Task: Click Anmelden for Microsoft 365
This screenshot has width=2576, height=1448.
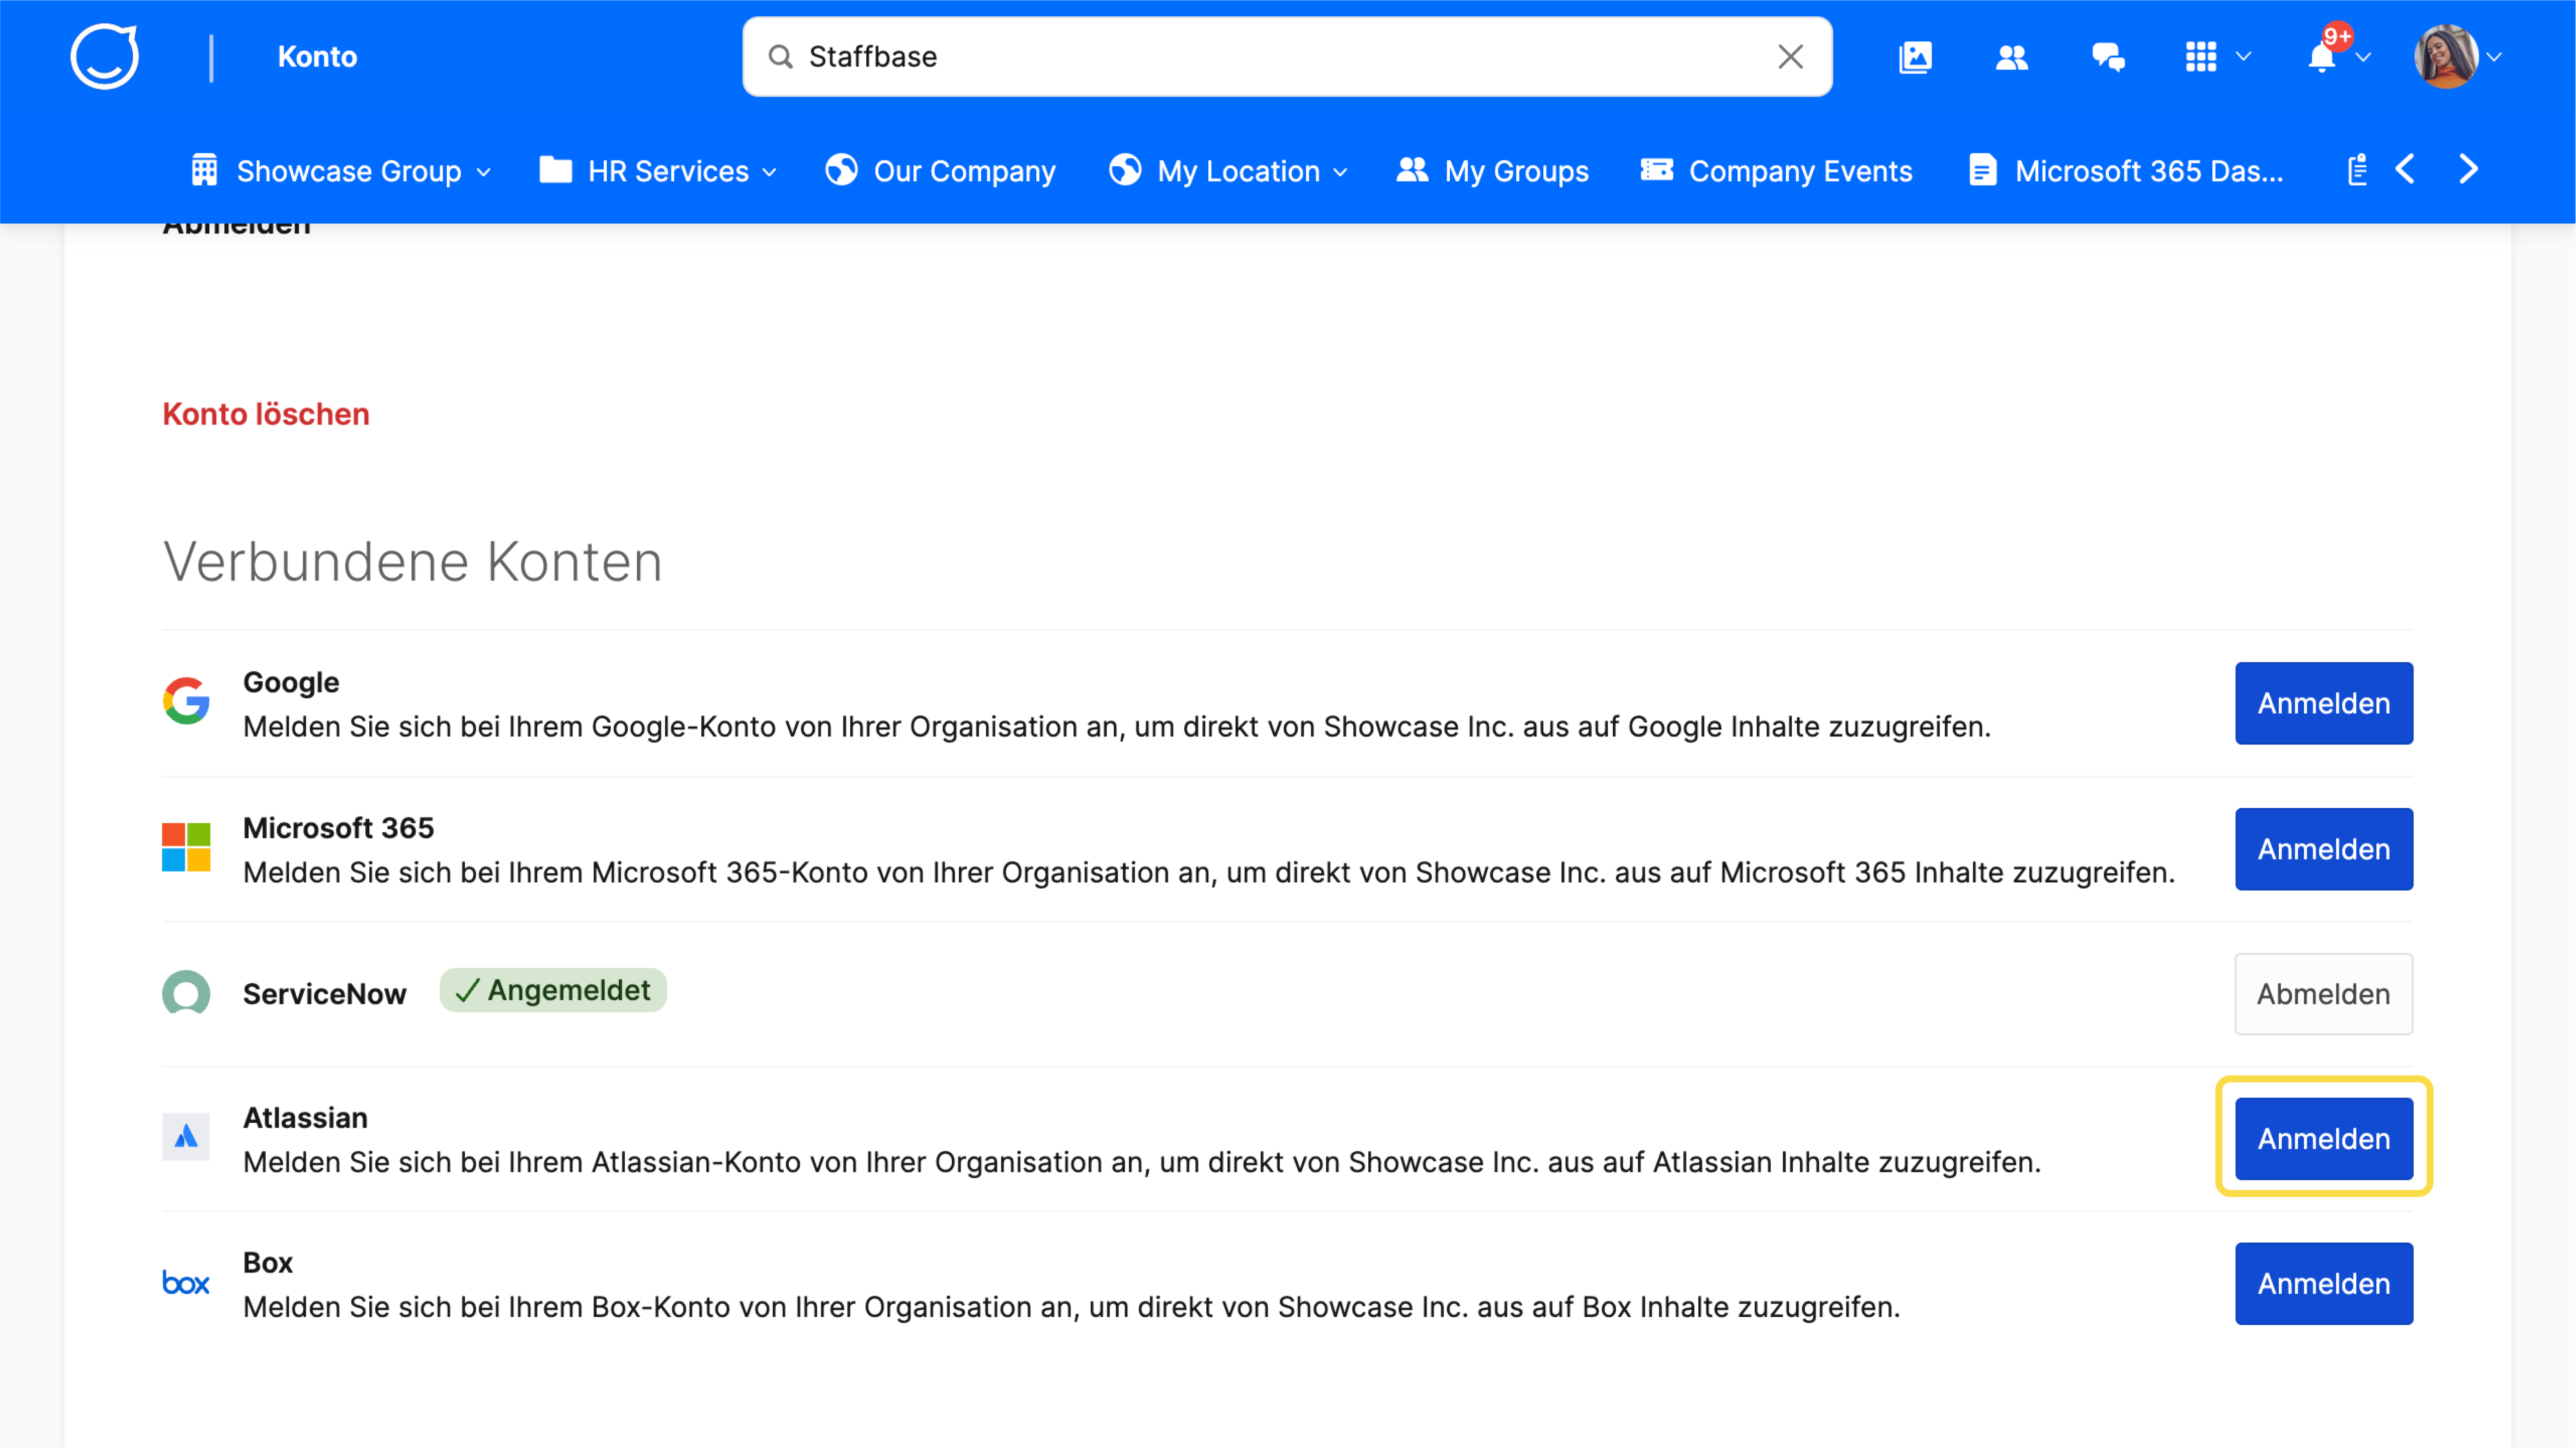Action: coord(2323,849)
